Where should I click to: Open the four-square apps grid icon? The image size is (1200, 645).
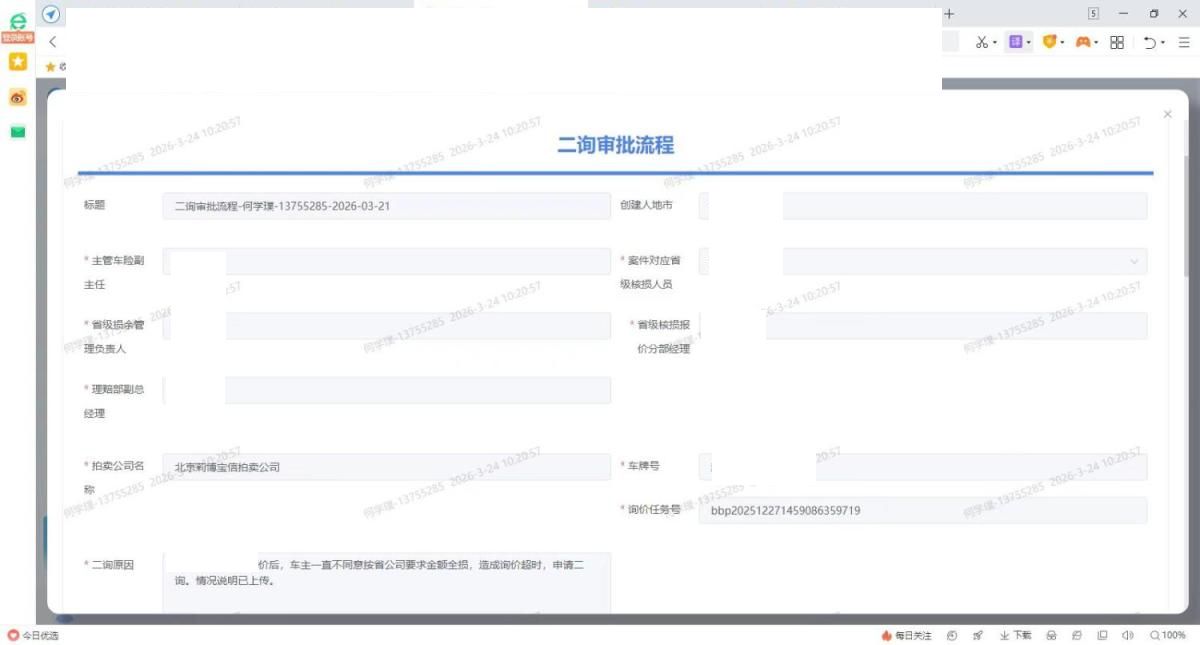pyautogui.click(x=1117, y=42)
